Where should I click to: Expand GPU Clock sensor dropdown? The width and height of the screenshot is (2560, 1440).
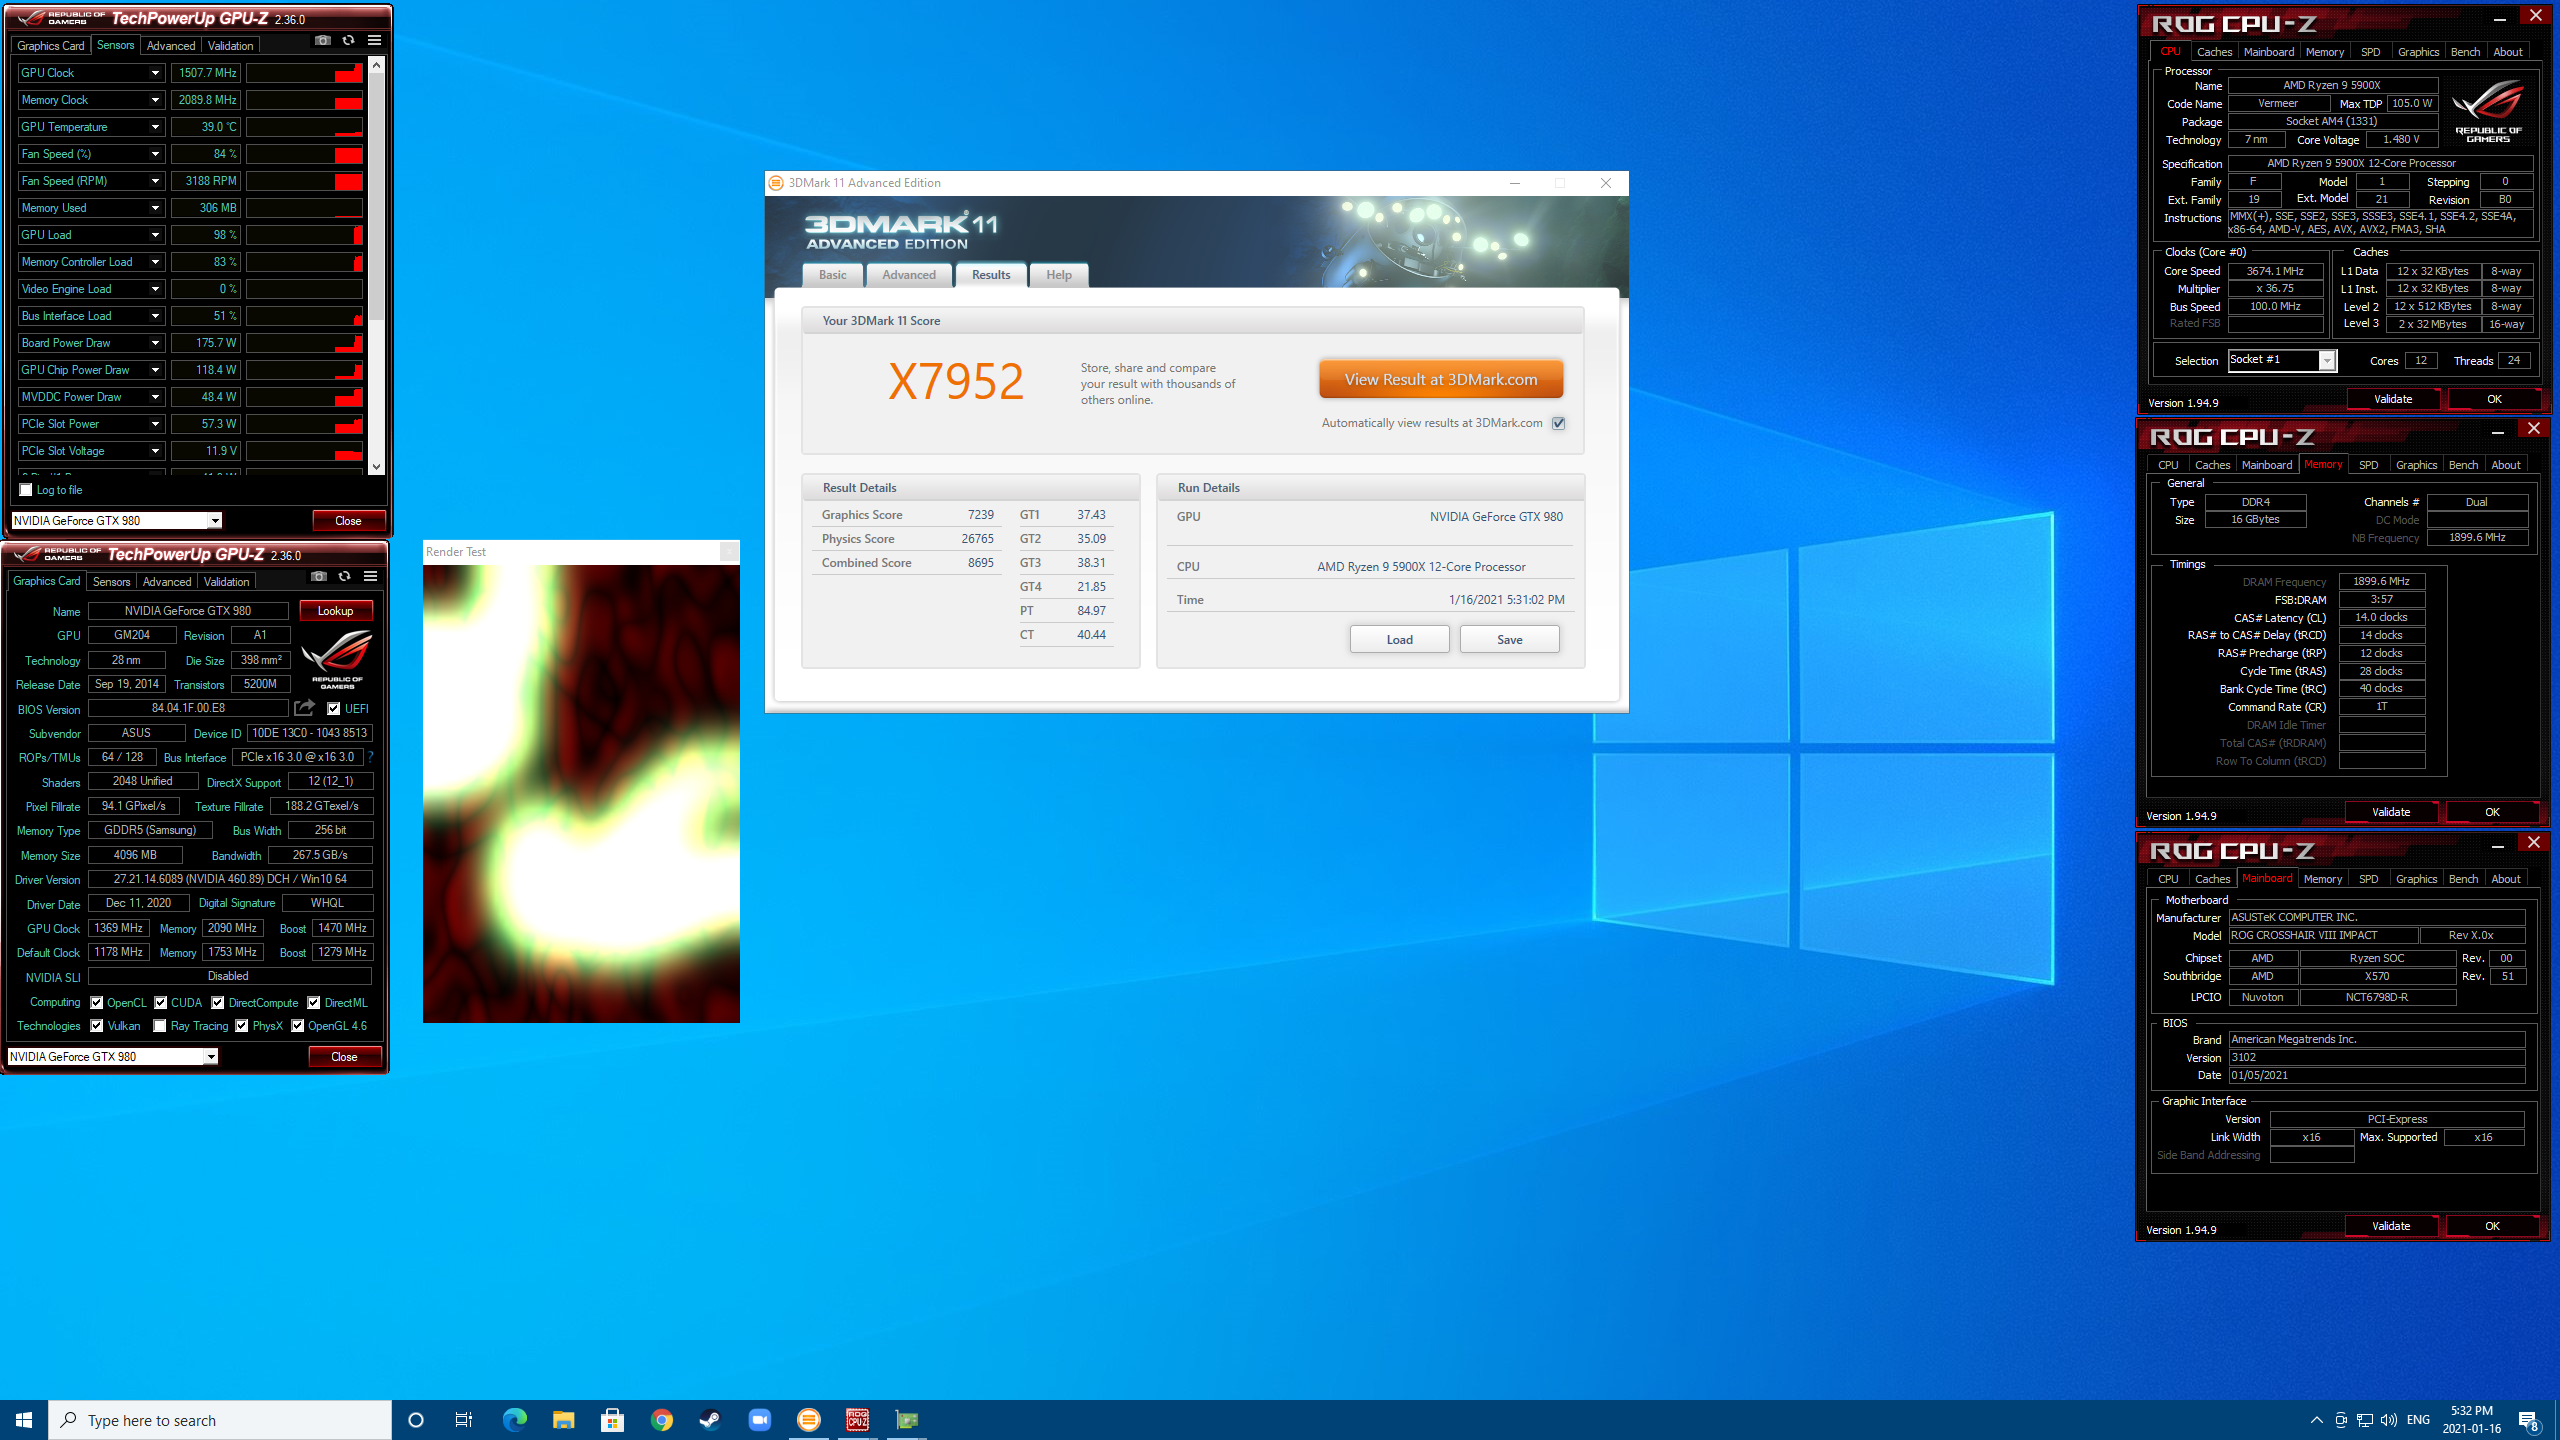[x=155, y=73]
